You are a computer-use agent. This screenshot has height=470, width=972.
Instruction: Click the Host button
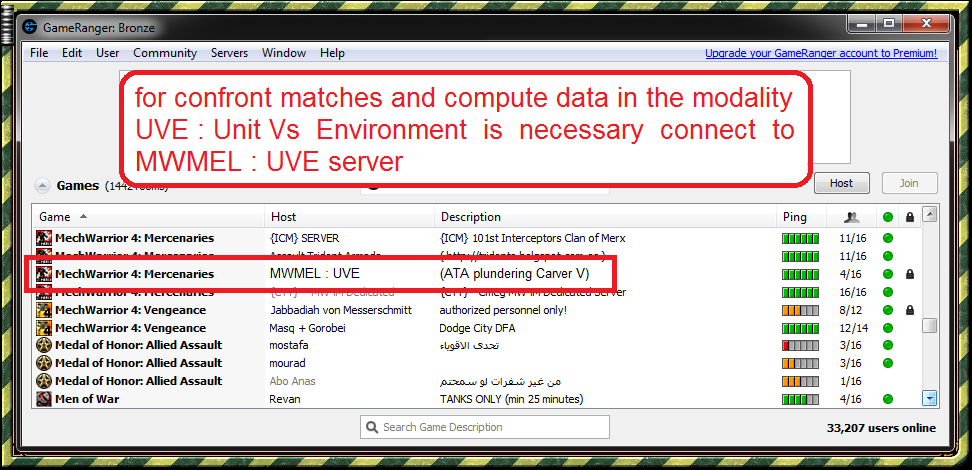click(841, 183)
